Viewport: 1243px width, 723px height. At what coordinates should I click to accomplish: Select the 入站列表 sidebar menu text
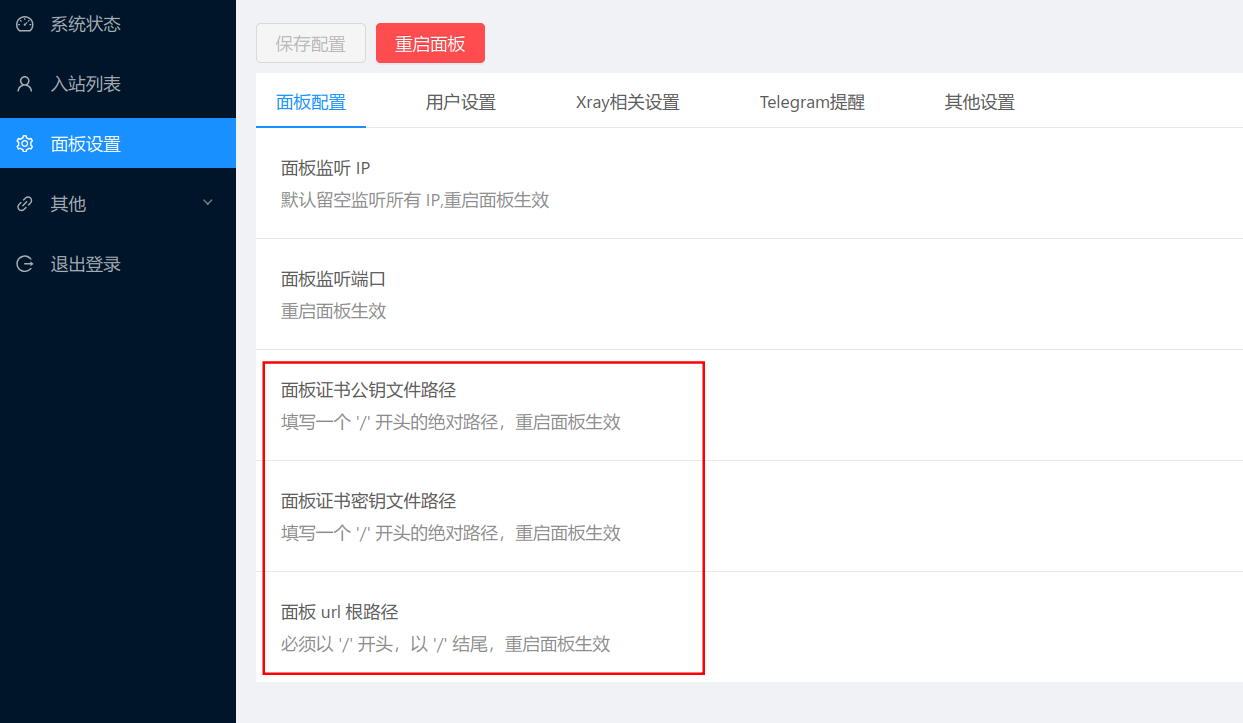(x=86, y=84)
